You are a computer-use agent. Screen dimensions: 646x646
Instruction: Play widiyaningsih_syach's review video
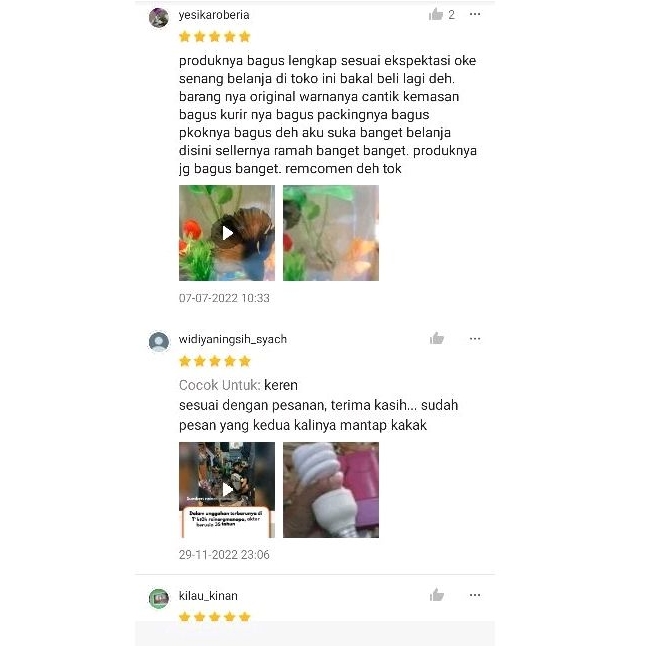click(227, 490)
